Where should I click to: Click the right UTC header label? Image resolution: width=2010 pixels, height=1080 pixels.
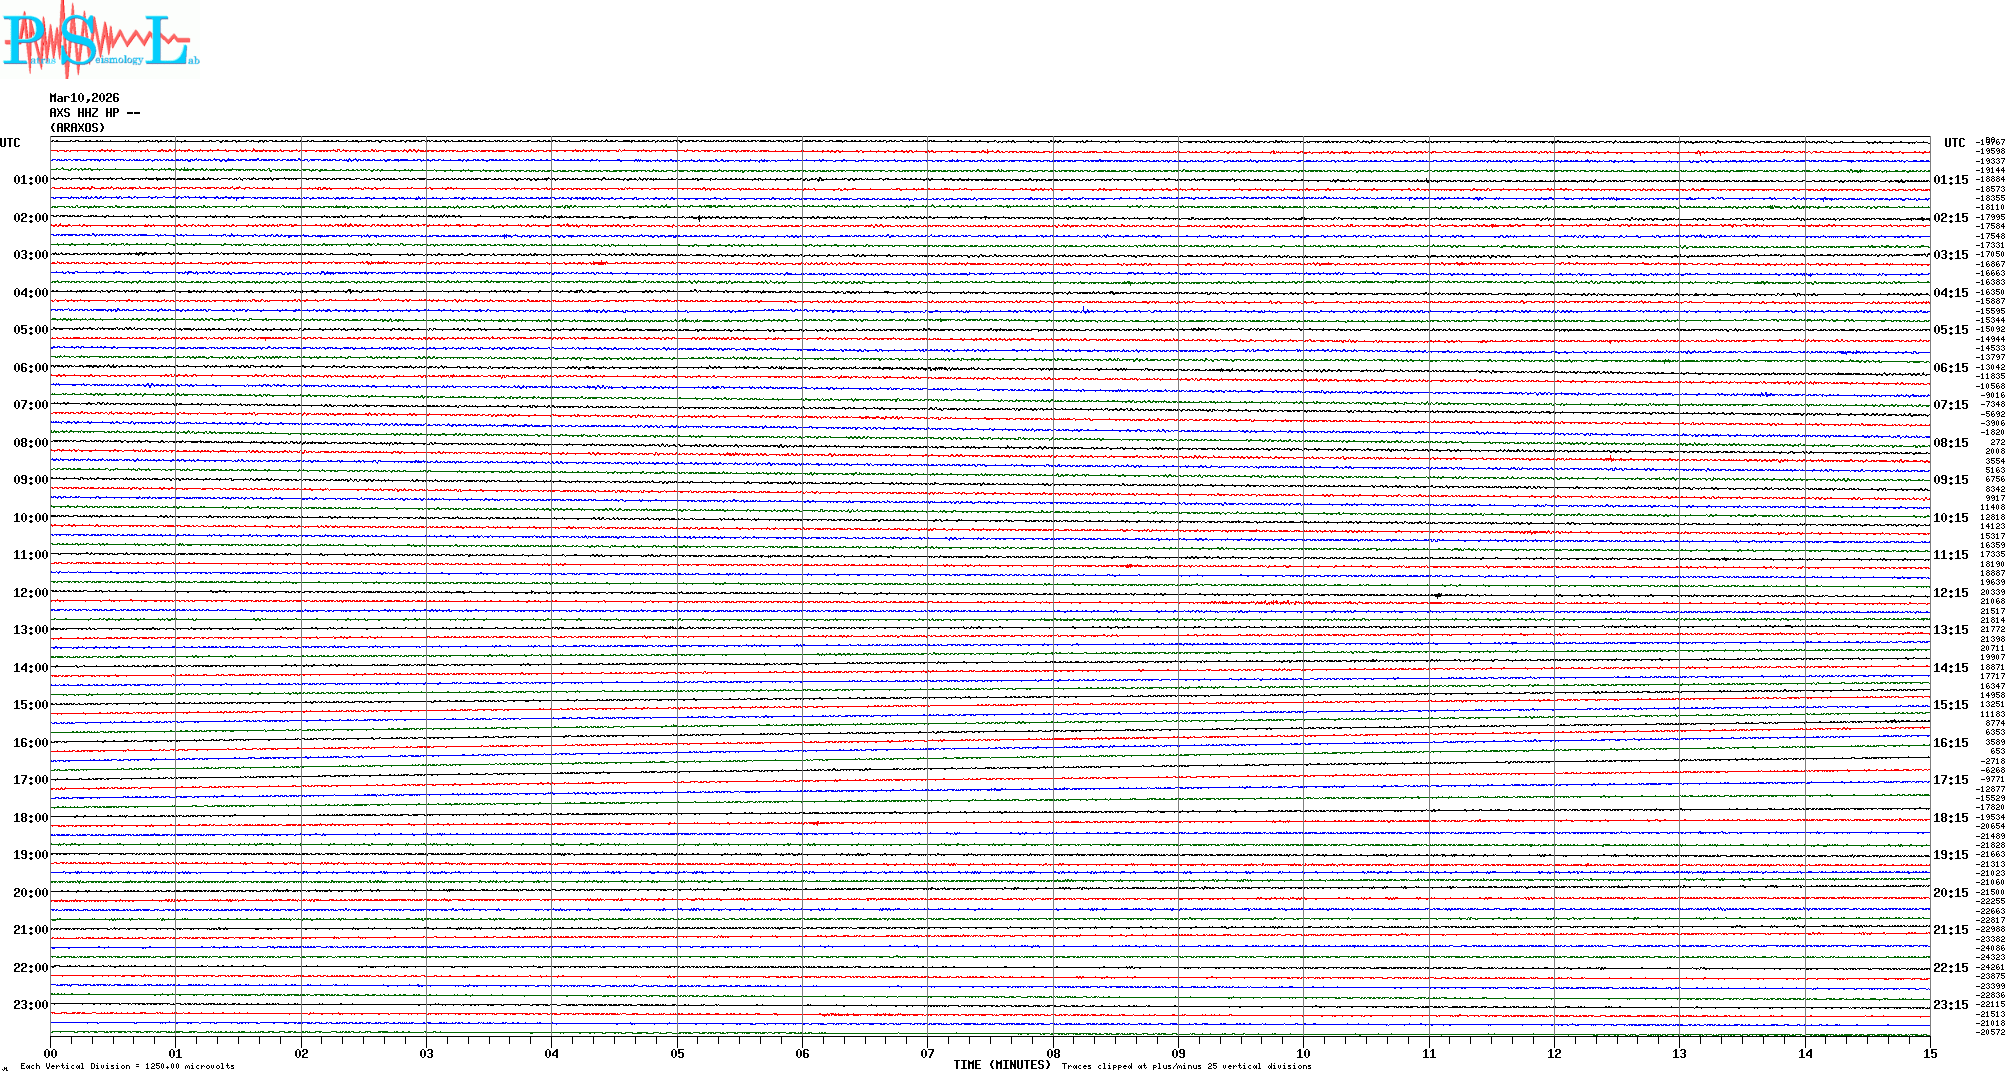pyautogui.click(x=1954, y=143)
